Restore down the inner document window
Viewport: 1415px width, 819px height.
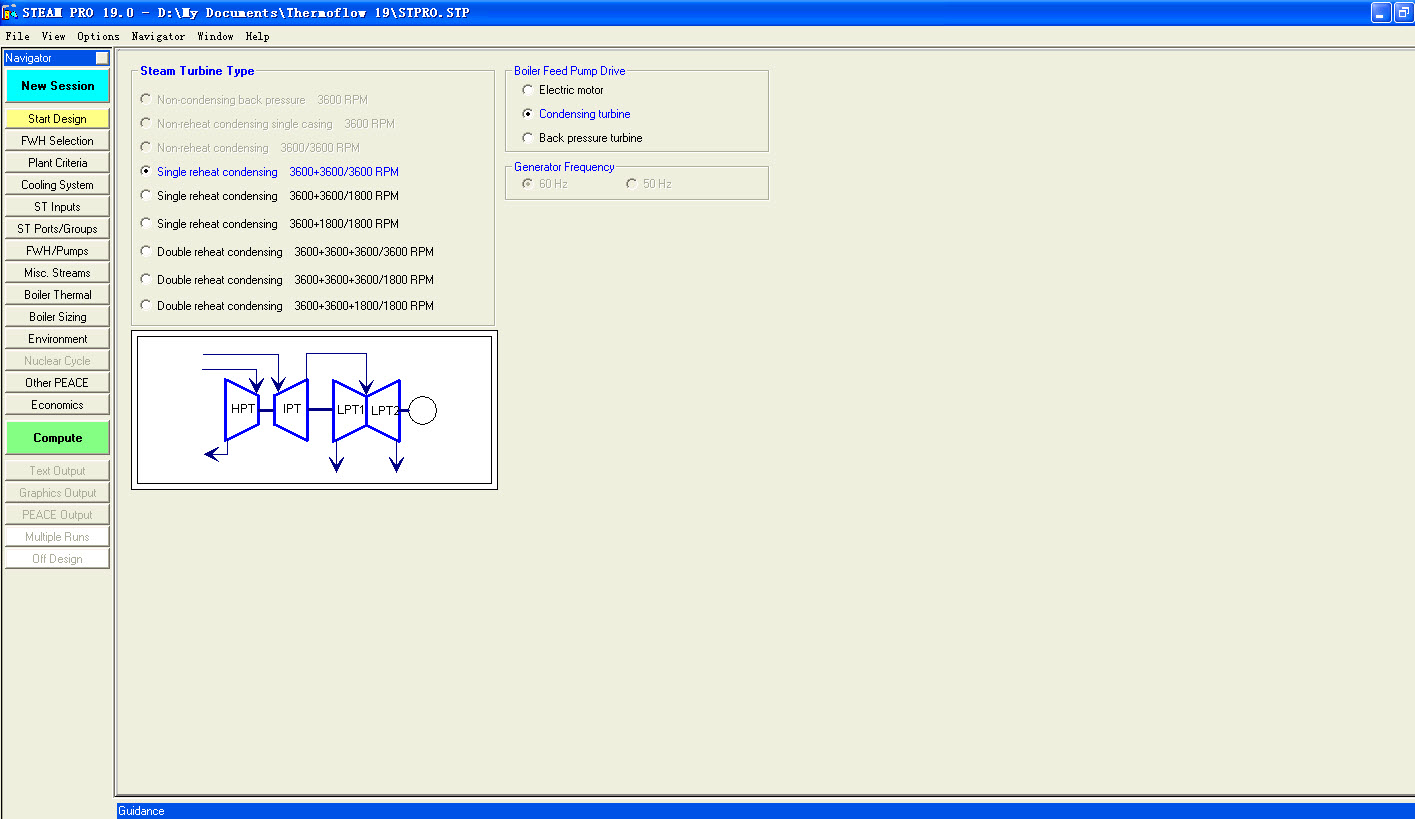tap(1403, 12)
